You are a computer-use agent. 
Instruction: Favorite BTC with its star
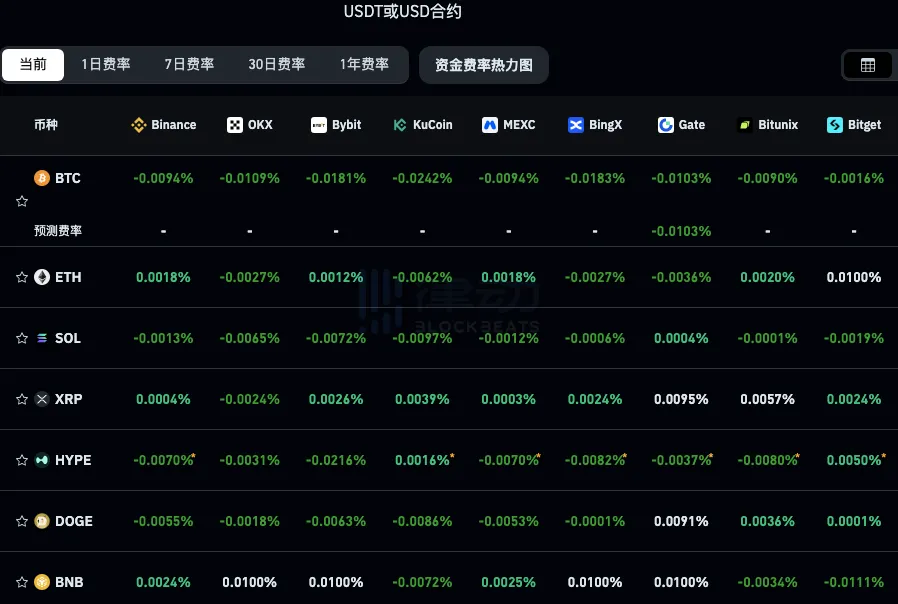click(22, 201)
